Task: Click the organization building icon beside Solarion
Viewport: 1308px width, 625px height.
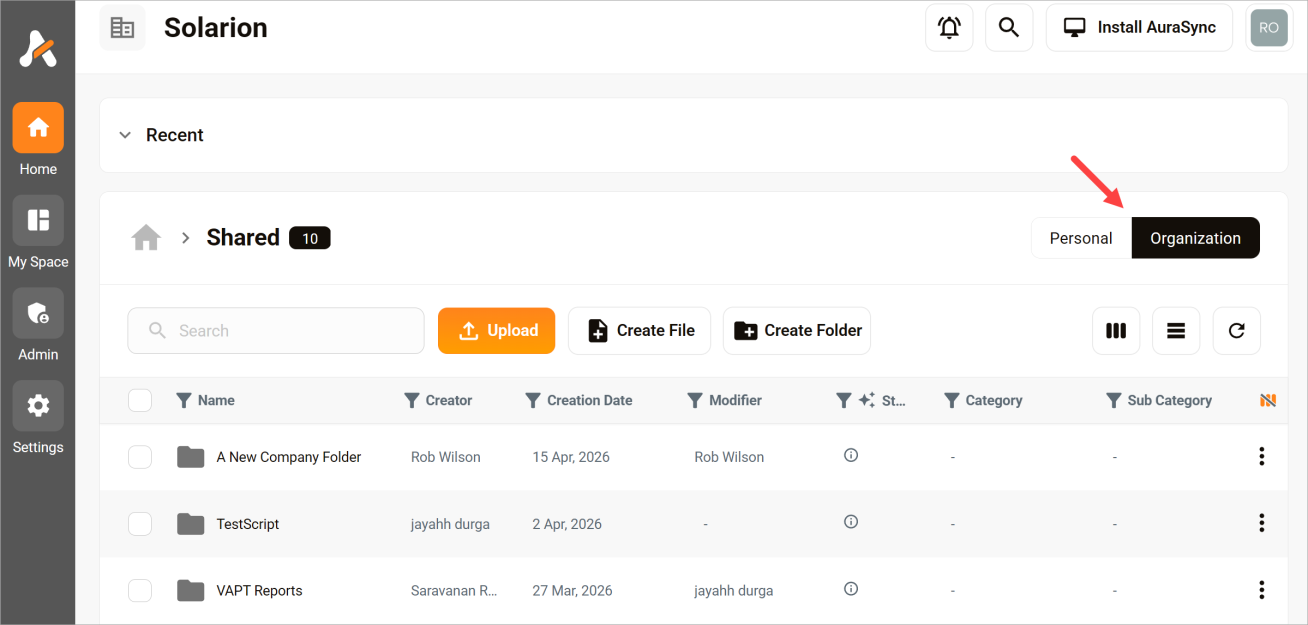Action: (122, 28)
